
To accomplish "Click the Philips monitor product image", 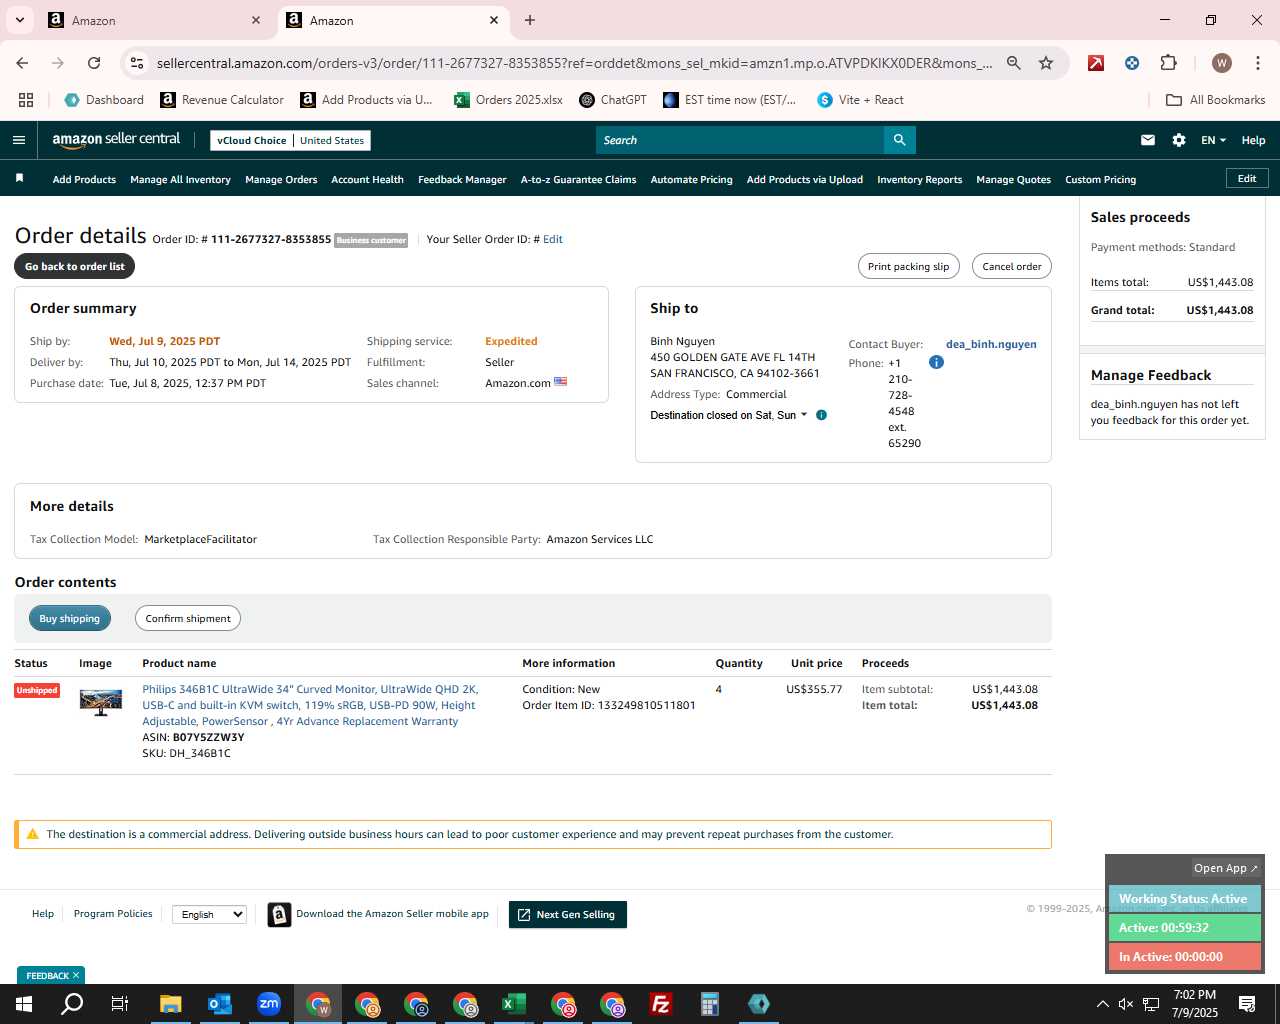I will 101,702.
